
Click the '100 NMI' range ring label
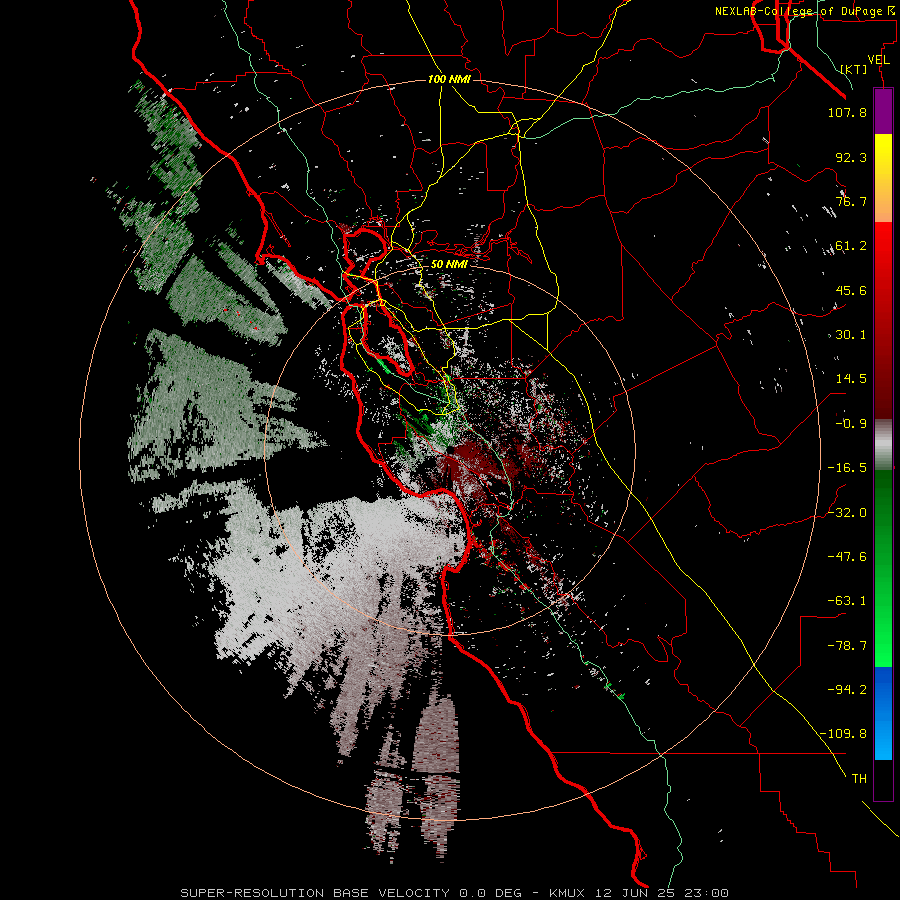[449, 79]
